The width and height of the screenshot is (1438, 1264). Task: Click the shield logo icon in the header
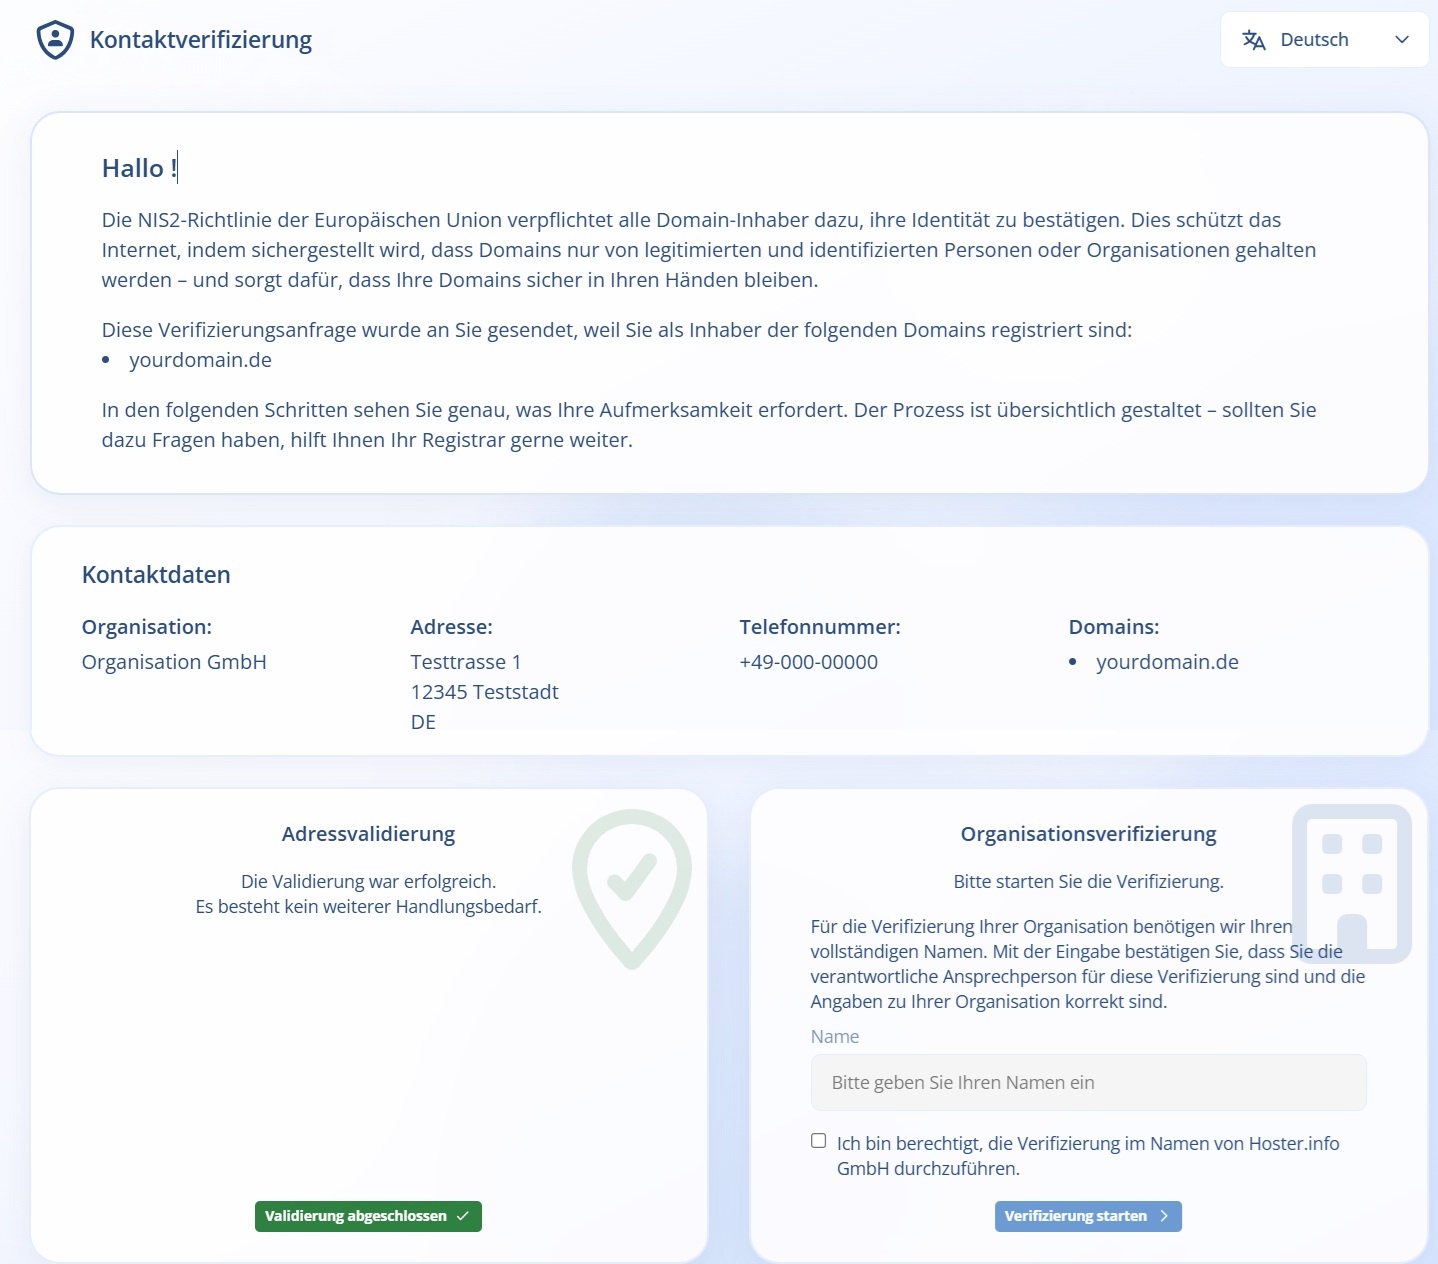pos(55,40)
